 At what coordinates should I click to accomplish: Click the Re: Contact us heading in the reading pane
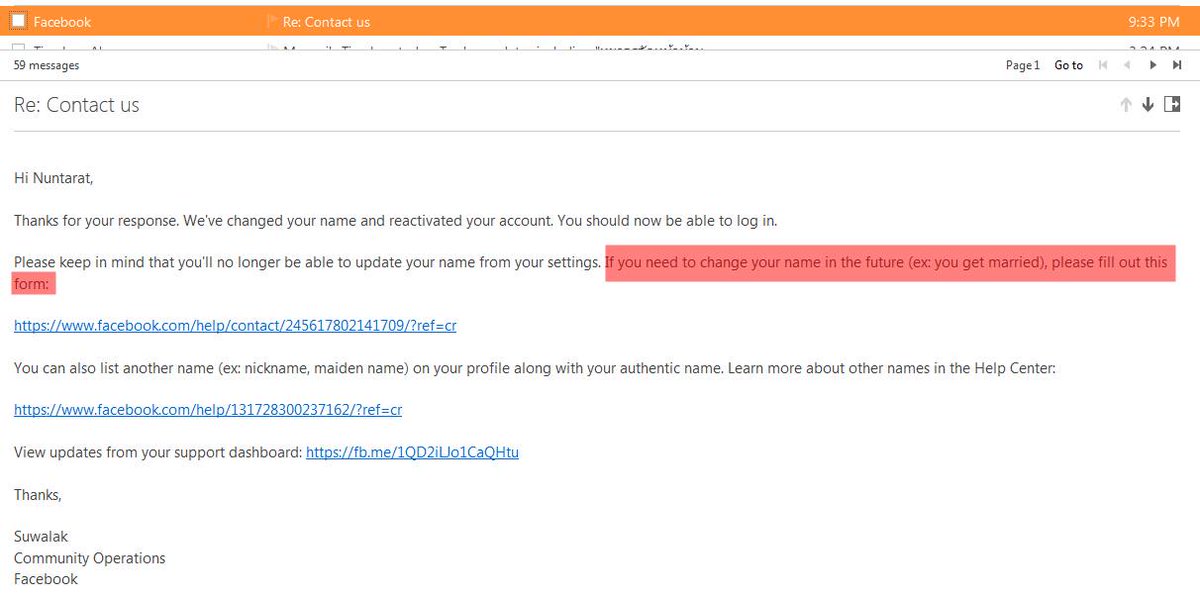coord(77,105)
